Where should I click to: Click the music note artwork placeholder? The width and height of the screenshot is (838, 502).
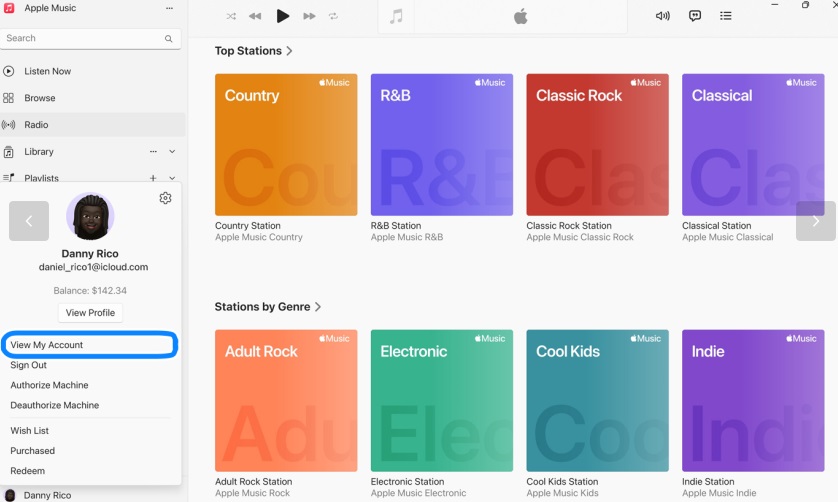(x=396, y=17)
